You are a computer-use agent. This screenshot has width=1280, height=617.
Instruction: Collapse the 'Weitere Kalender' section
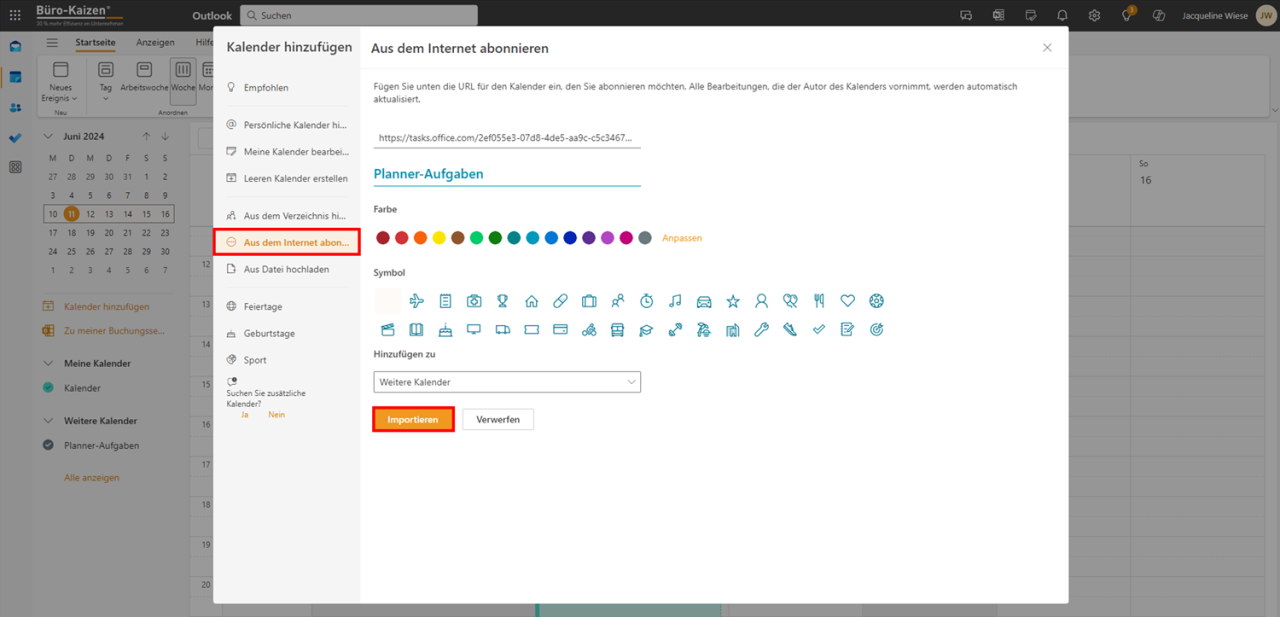[x=50, y=420]
